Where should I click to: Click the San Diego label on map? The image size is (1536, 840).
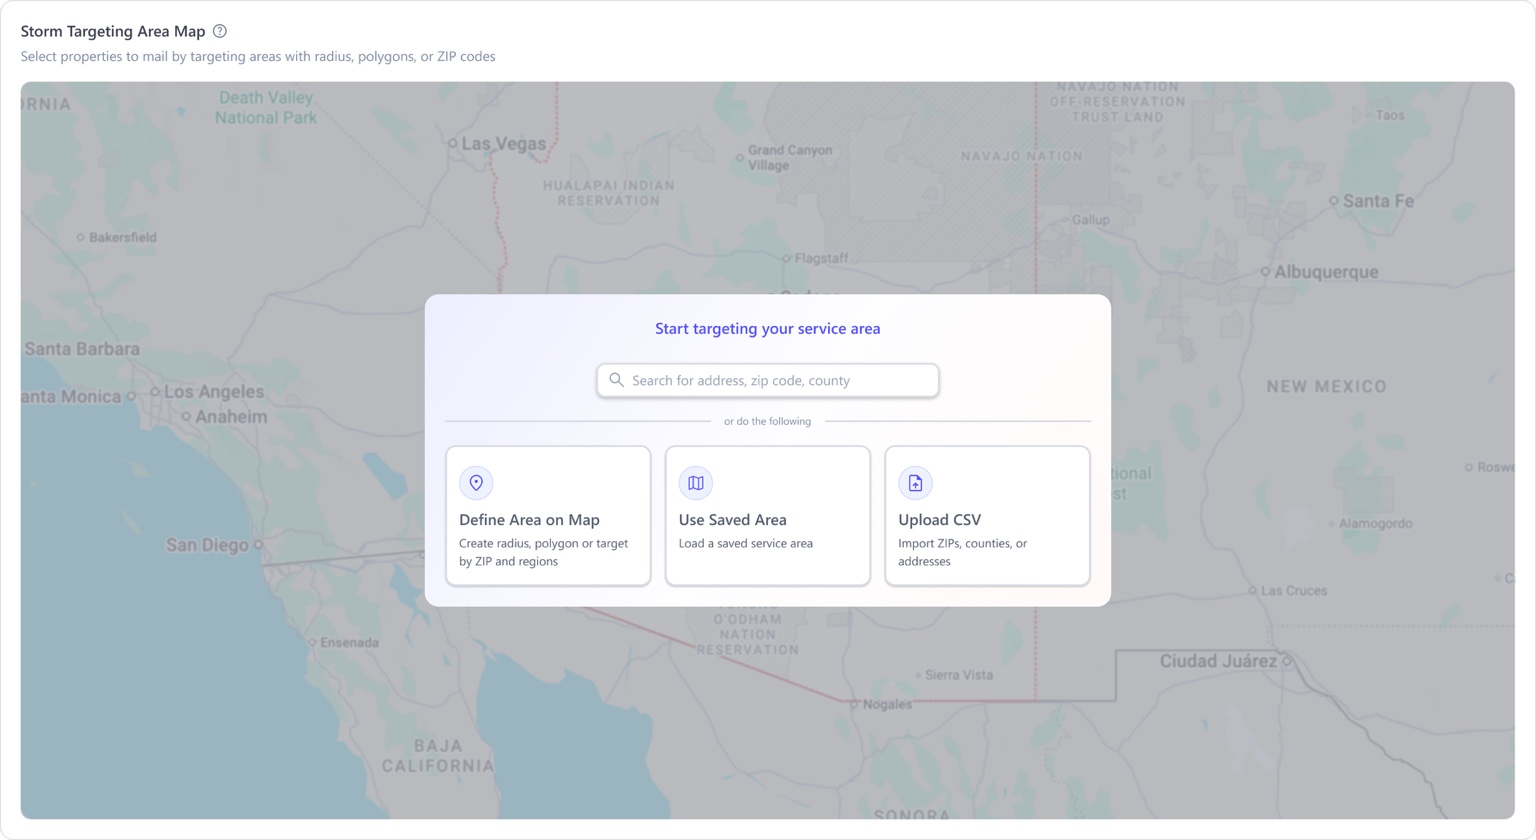pyautogui.click(x=207, y=545)
